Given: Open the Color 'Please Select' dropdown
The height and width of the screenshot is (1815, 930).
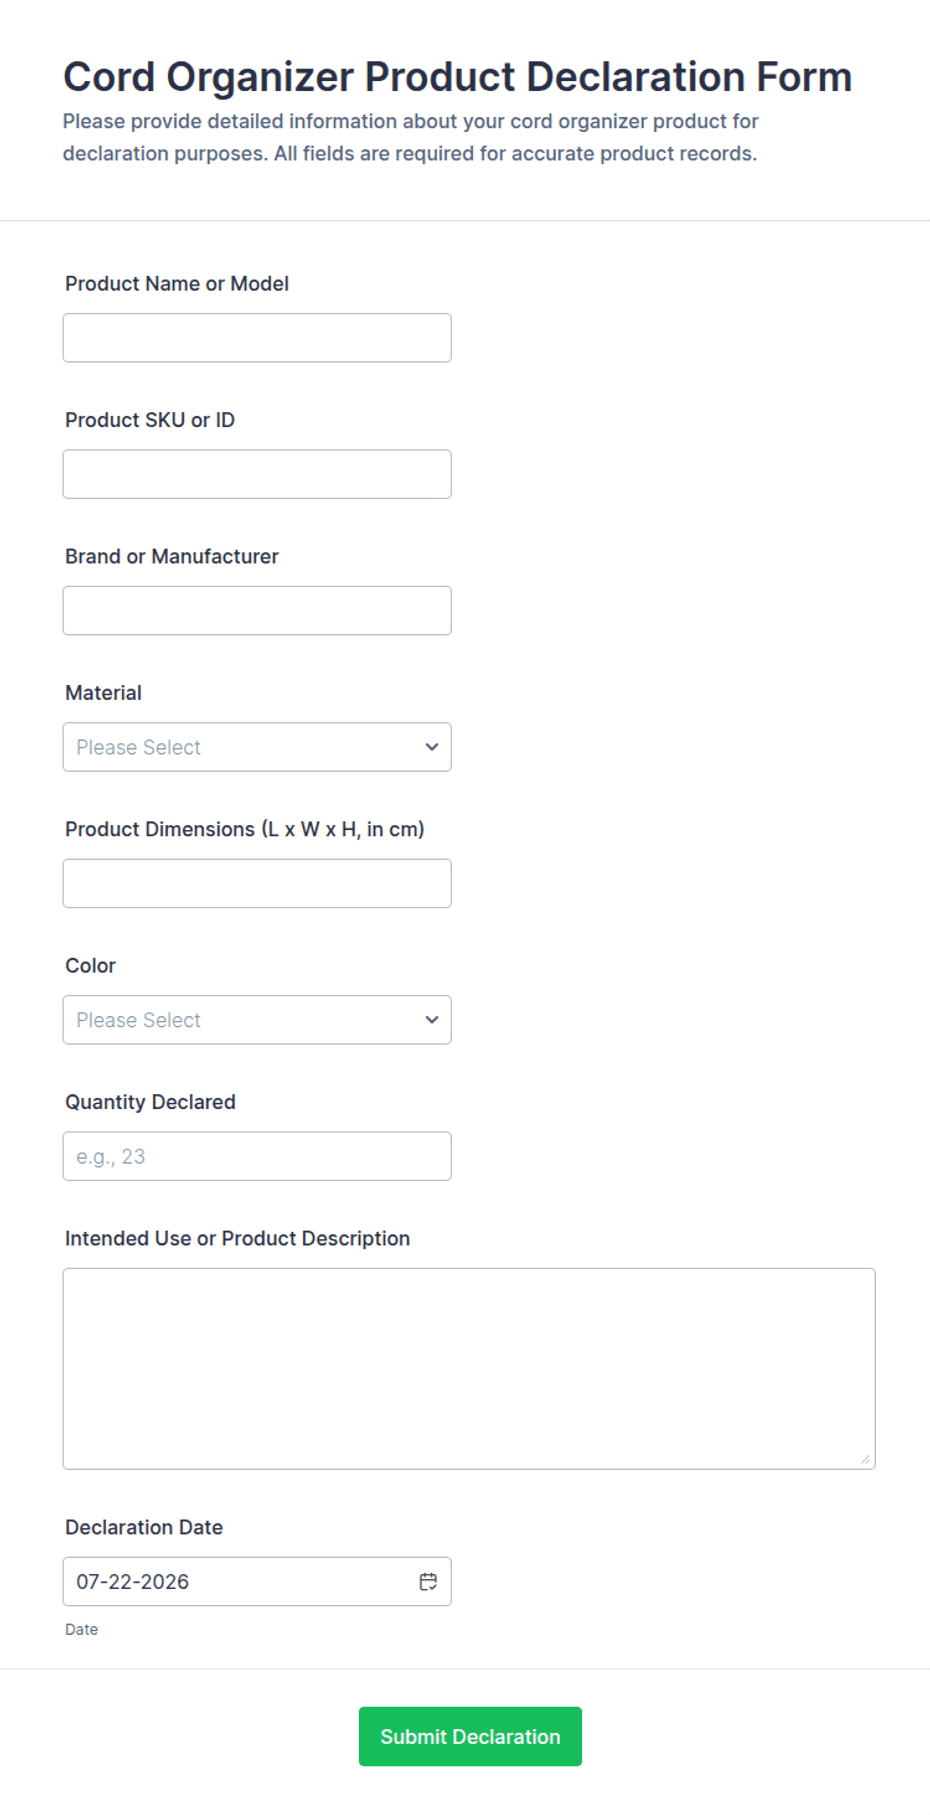Looking at the screenshot, I should 257,1020.
